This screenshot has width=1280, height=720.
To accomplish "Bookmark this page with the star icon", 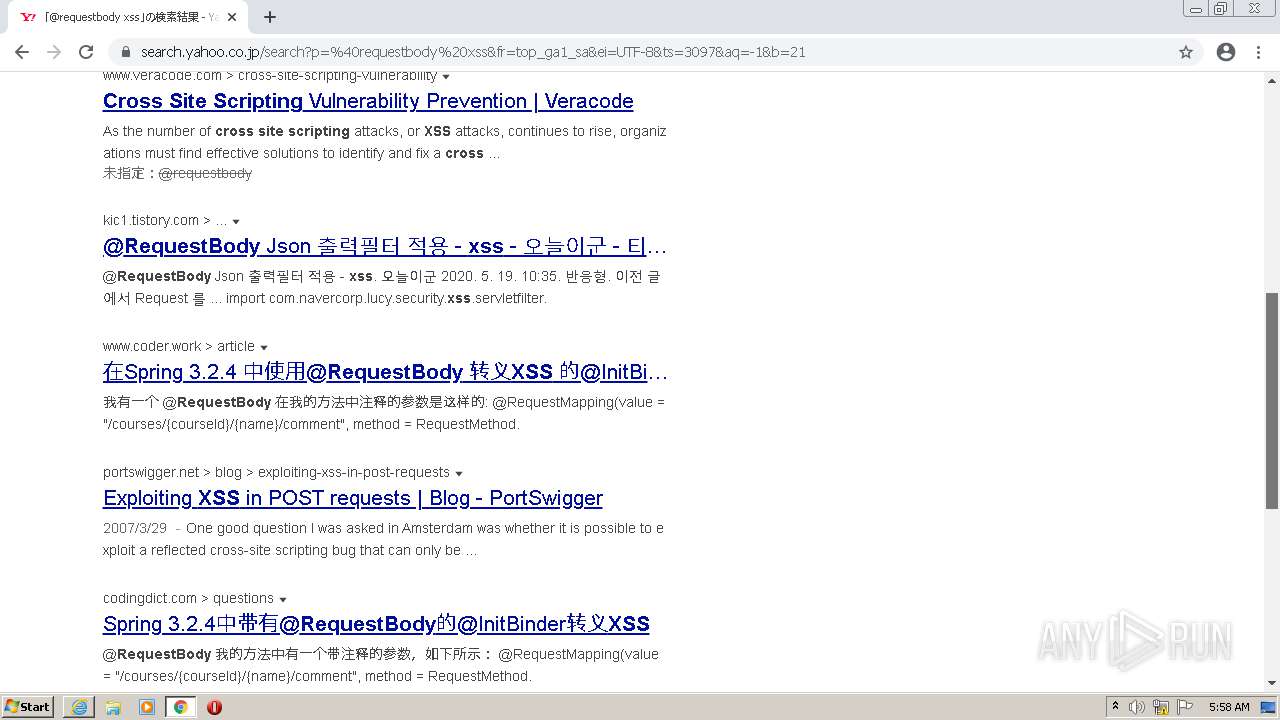I will 1186,52.
